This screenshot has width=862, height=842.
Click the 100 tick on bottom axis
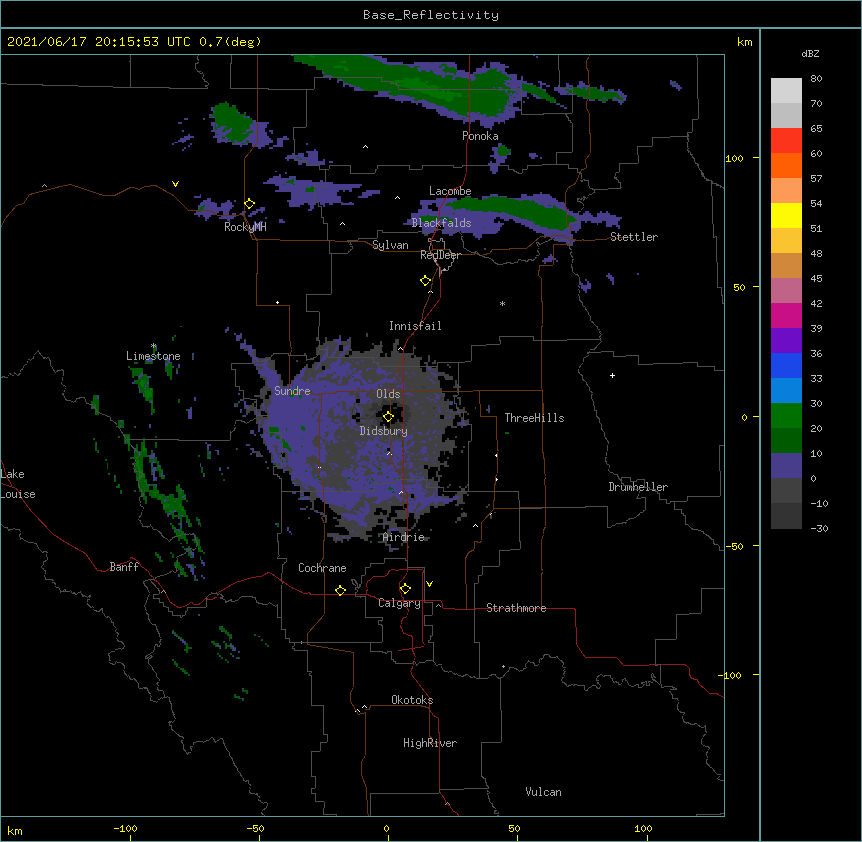pos(643,829)
